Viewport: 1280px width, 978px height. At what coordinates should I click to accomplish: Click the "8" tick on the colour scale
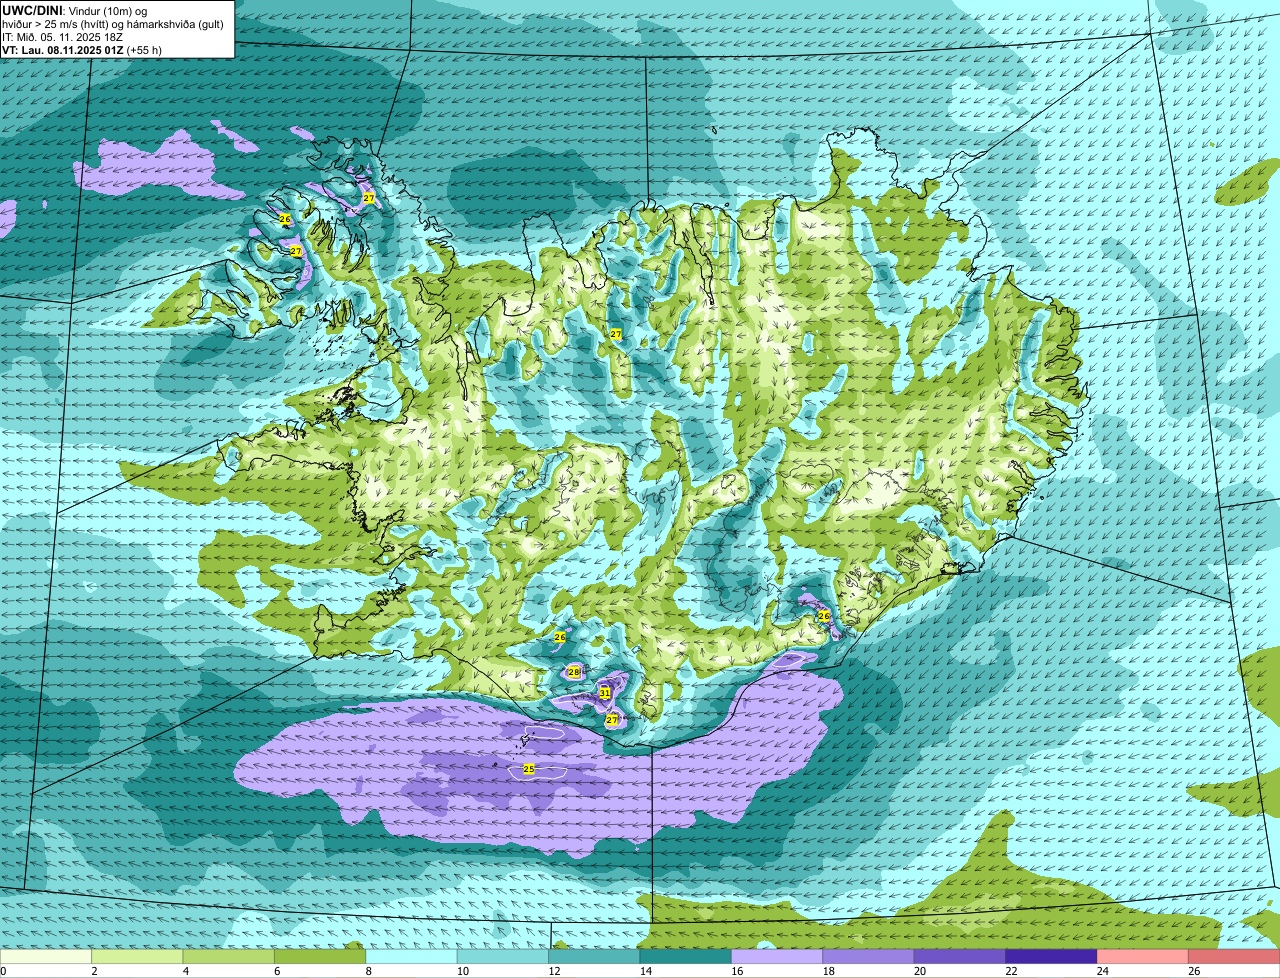point(368,971)
